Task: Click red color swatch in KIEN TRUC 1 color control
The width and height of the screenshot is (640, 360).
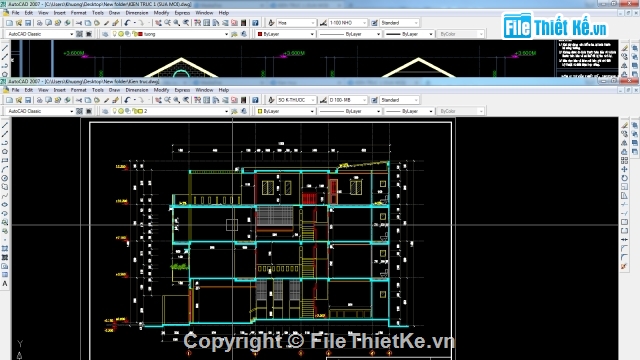Action: pos(260,34)
